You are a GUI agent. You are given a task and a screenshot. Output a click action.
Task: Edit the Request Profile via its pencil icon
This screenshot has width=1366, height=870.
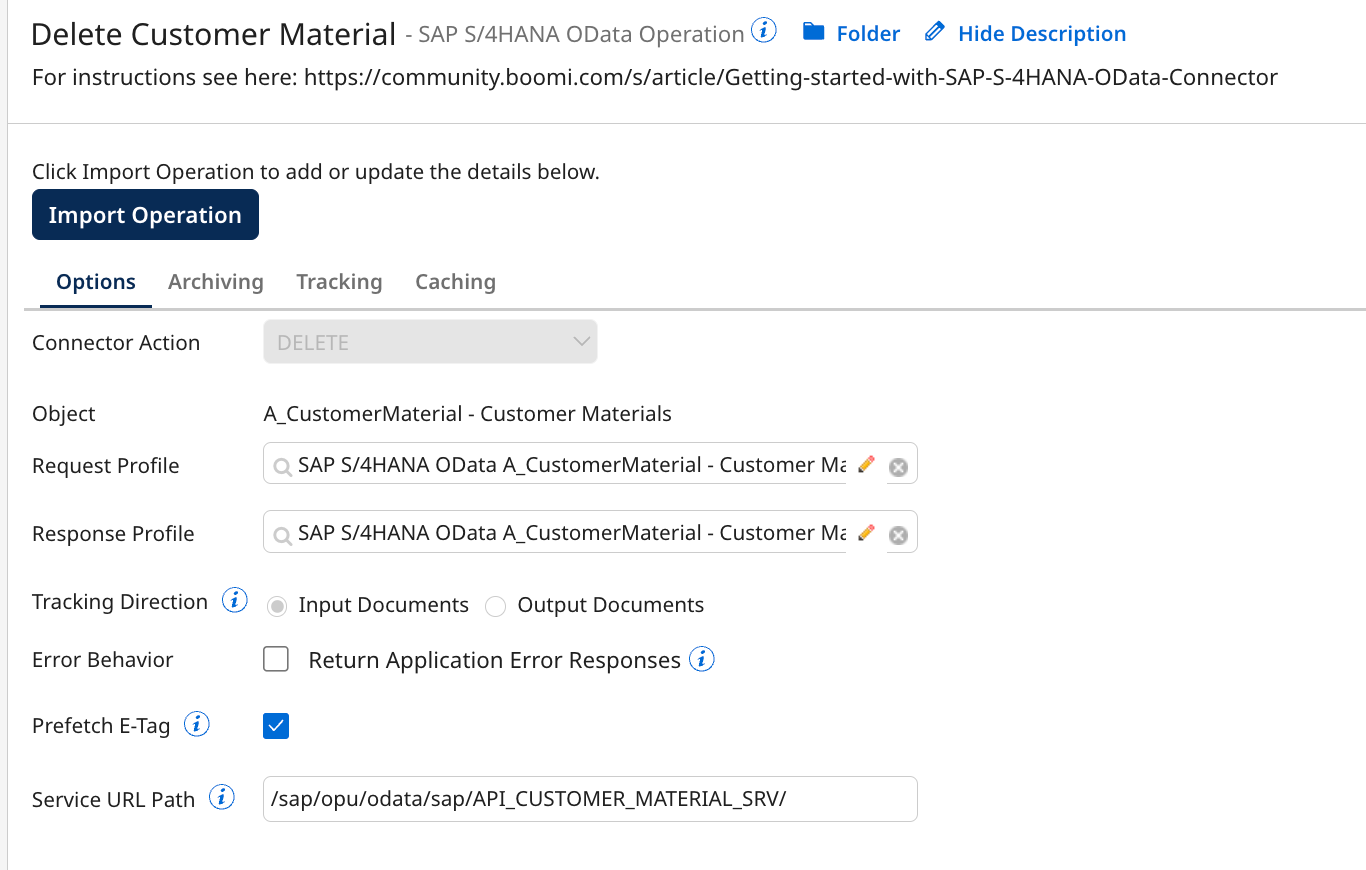(x=865, y=463)
